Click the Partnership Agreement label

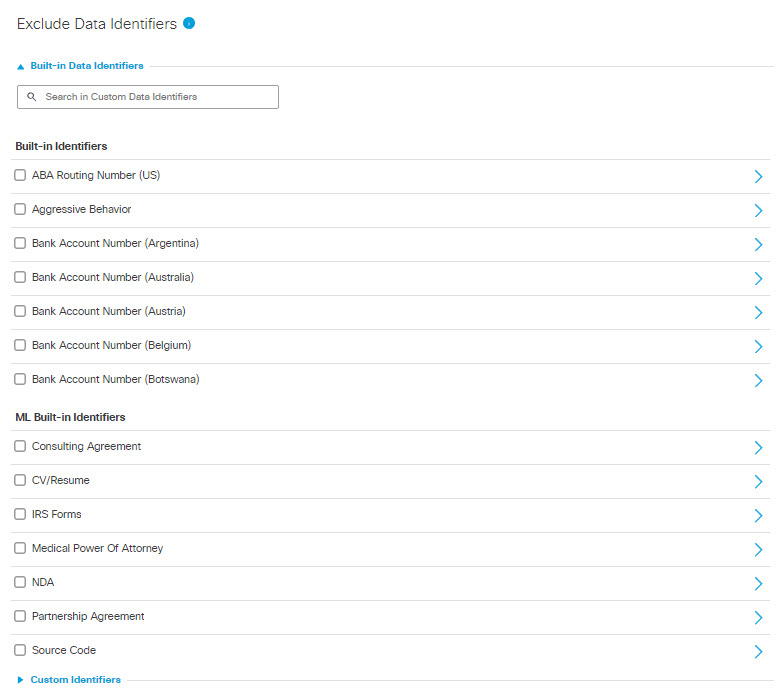pos(88,616)
